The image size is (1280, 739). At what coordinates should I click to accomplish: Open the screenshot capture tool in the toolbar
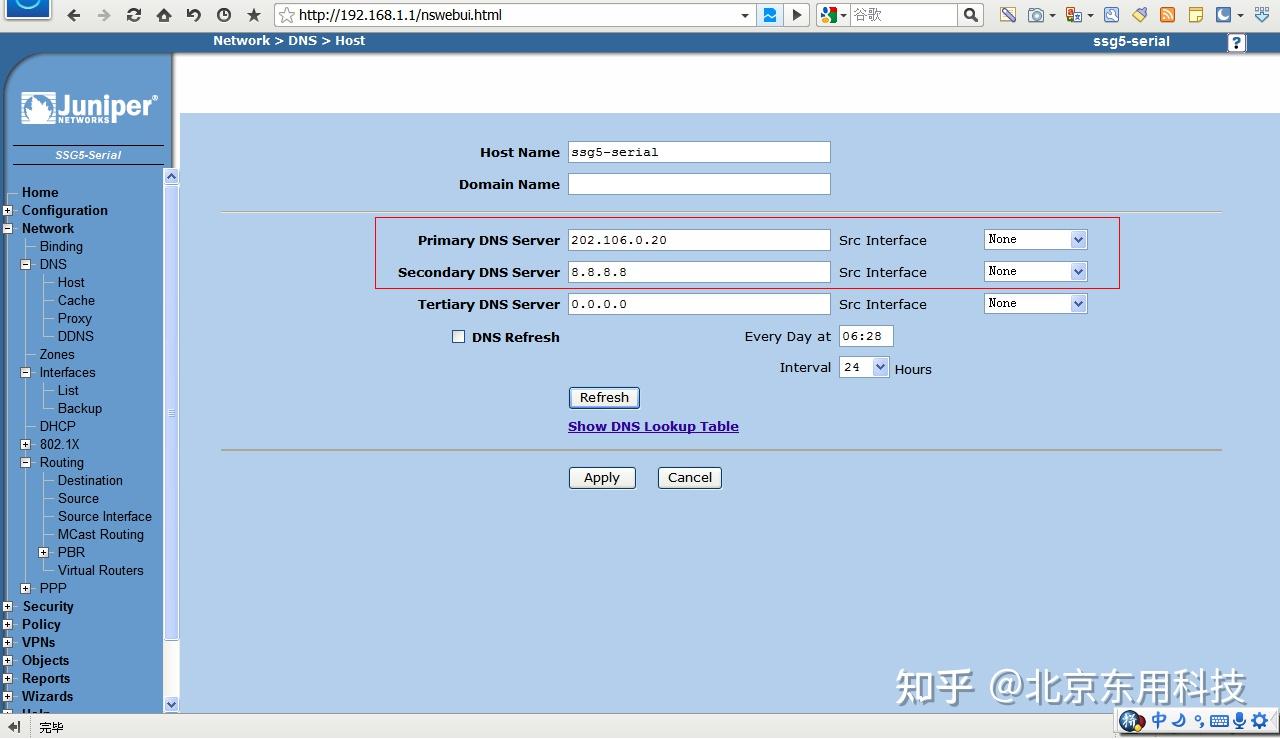1037,15
